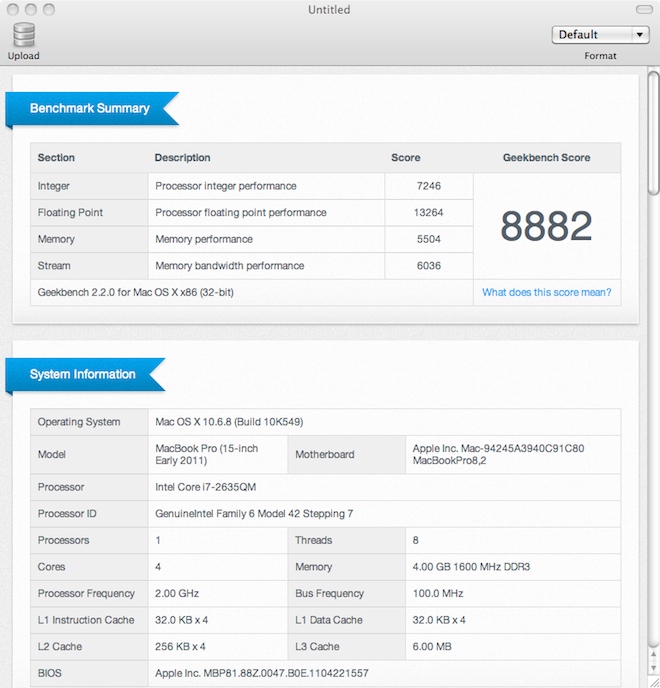Click the Memory bandwidth performance description
This screenshot has width=660, height=688.
tap(229, 266)
